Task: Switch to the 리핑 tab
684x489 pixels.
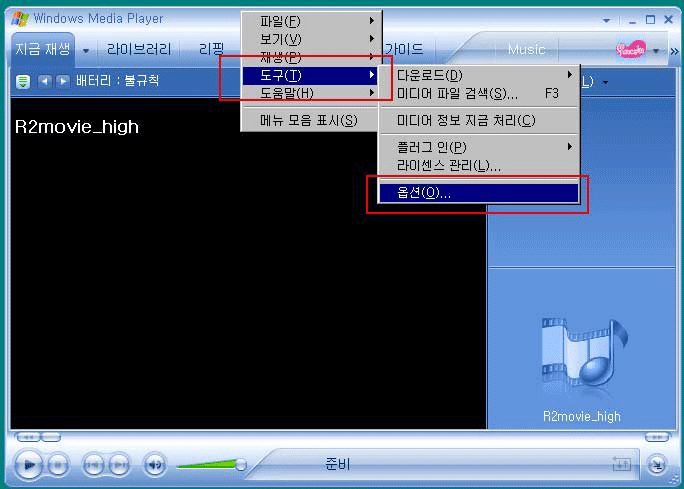Action: [x=212, y=49]
